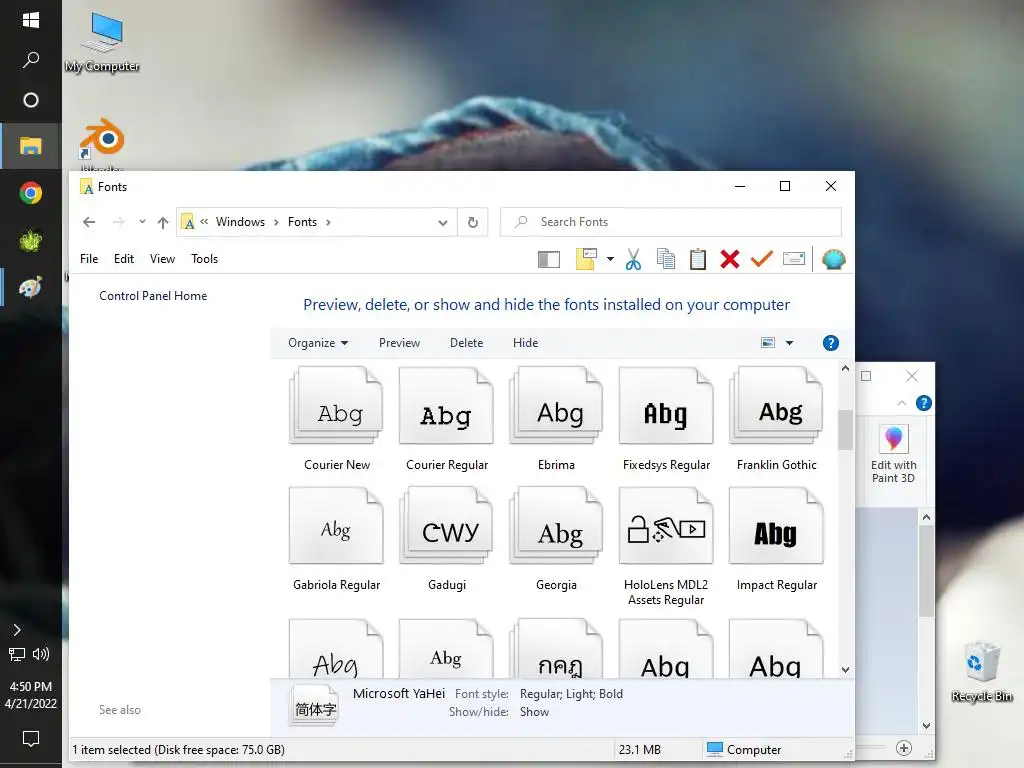Click the orange checkmark properties icon
Viewport: 1024px width, 768px height.
(761, 259)
